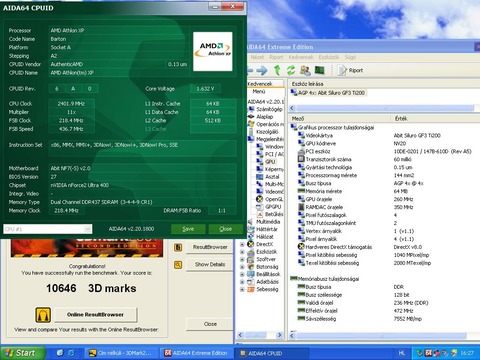
Task: Click the AMD Athlon XP logo
Action: [x=213, y=51]
